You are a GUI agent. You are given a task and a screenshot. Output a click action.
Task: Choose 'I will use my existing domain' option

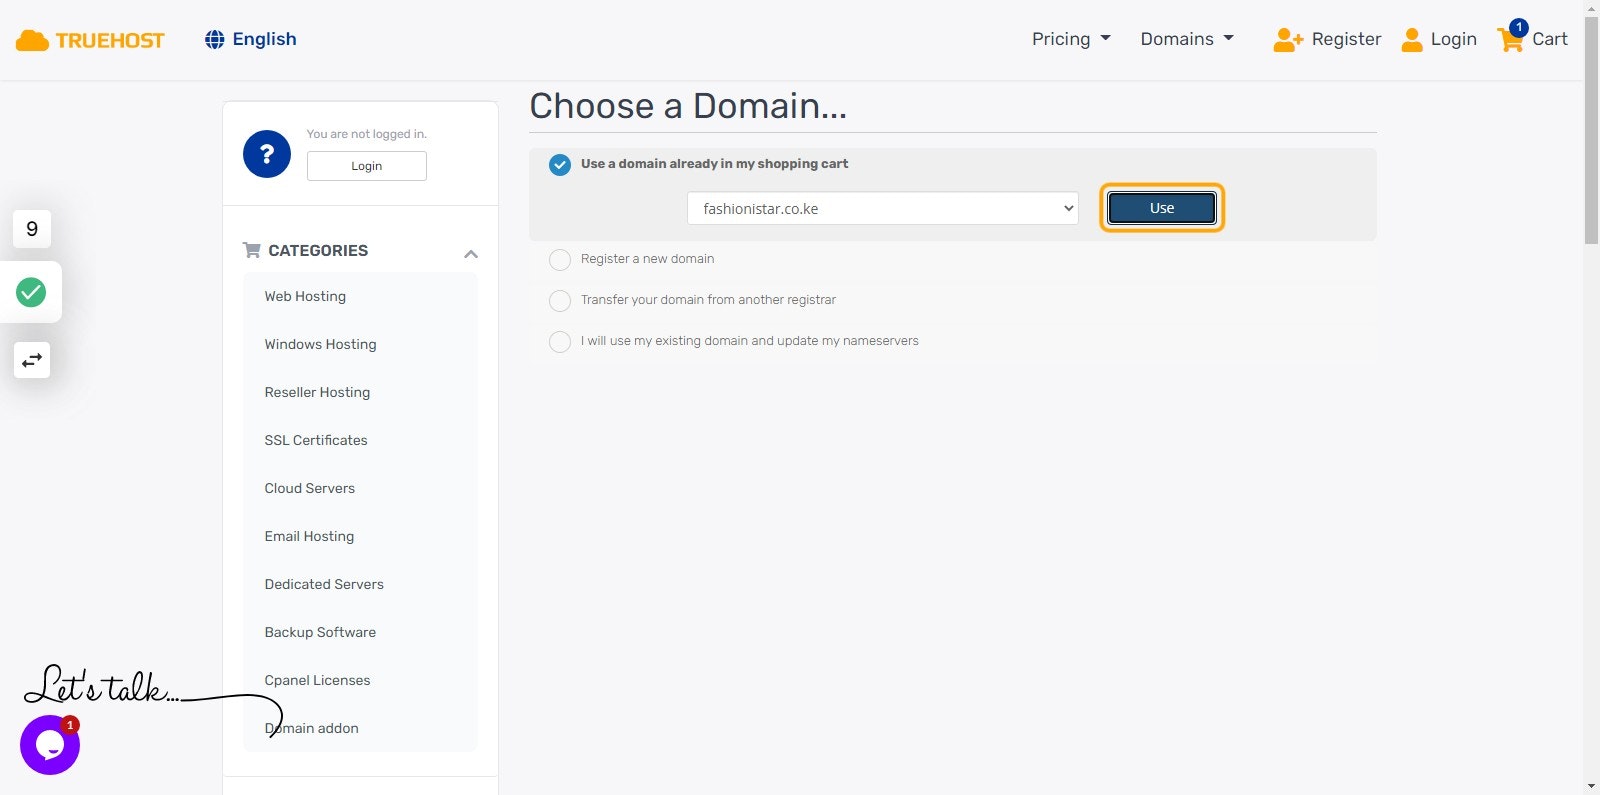560,342
